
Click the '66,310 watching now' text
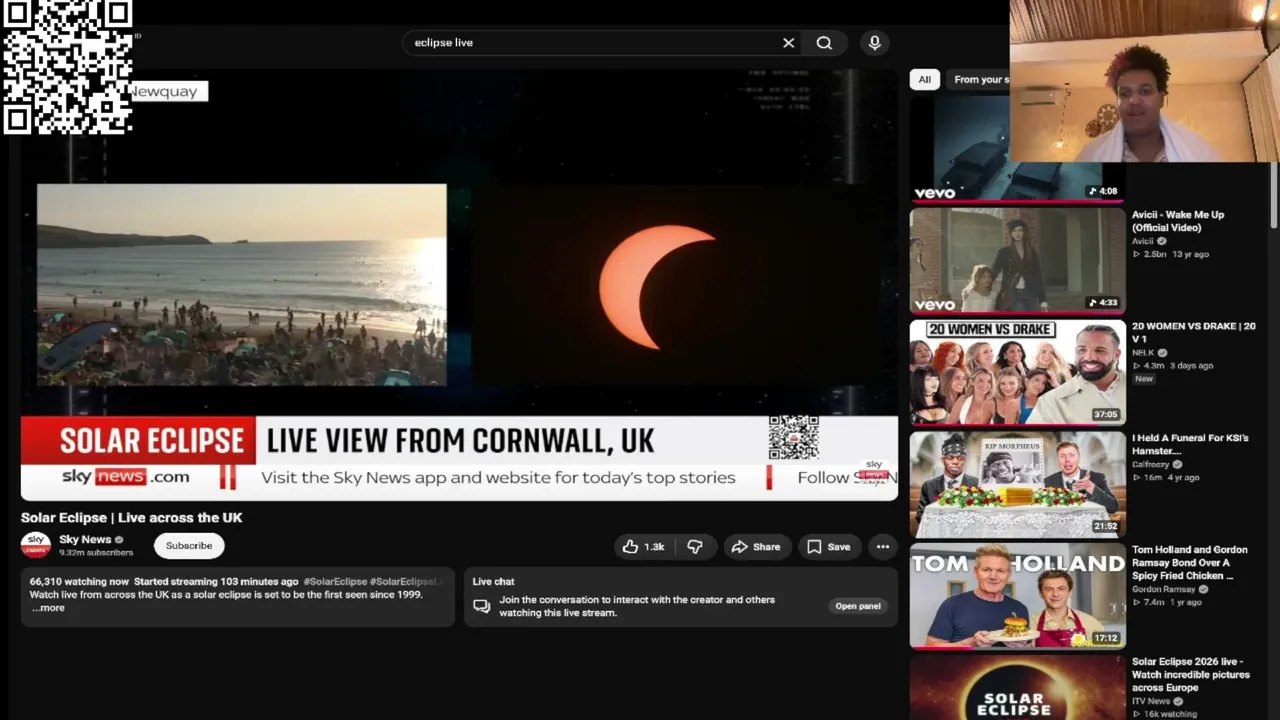[x=80, y=582]
